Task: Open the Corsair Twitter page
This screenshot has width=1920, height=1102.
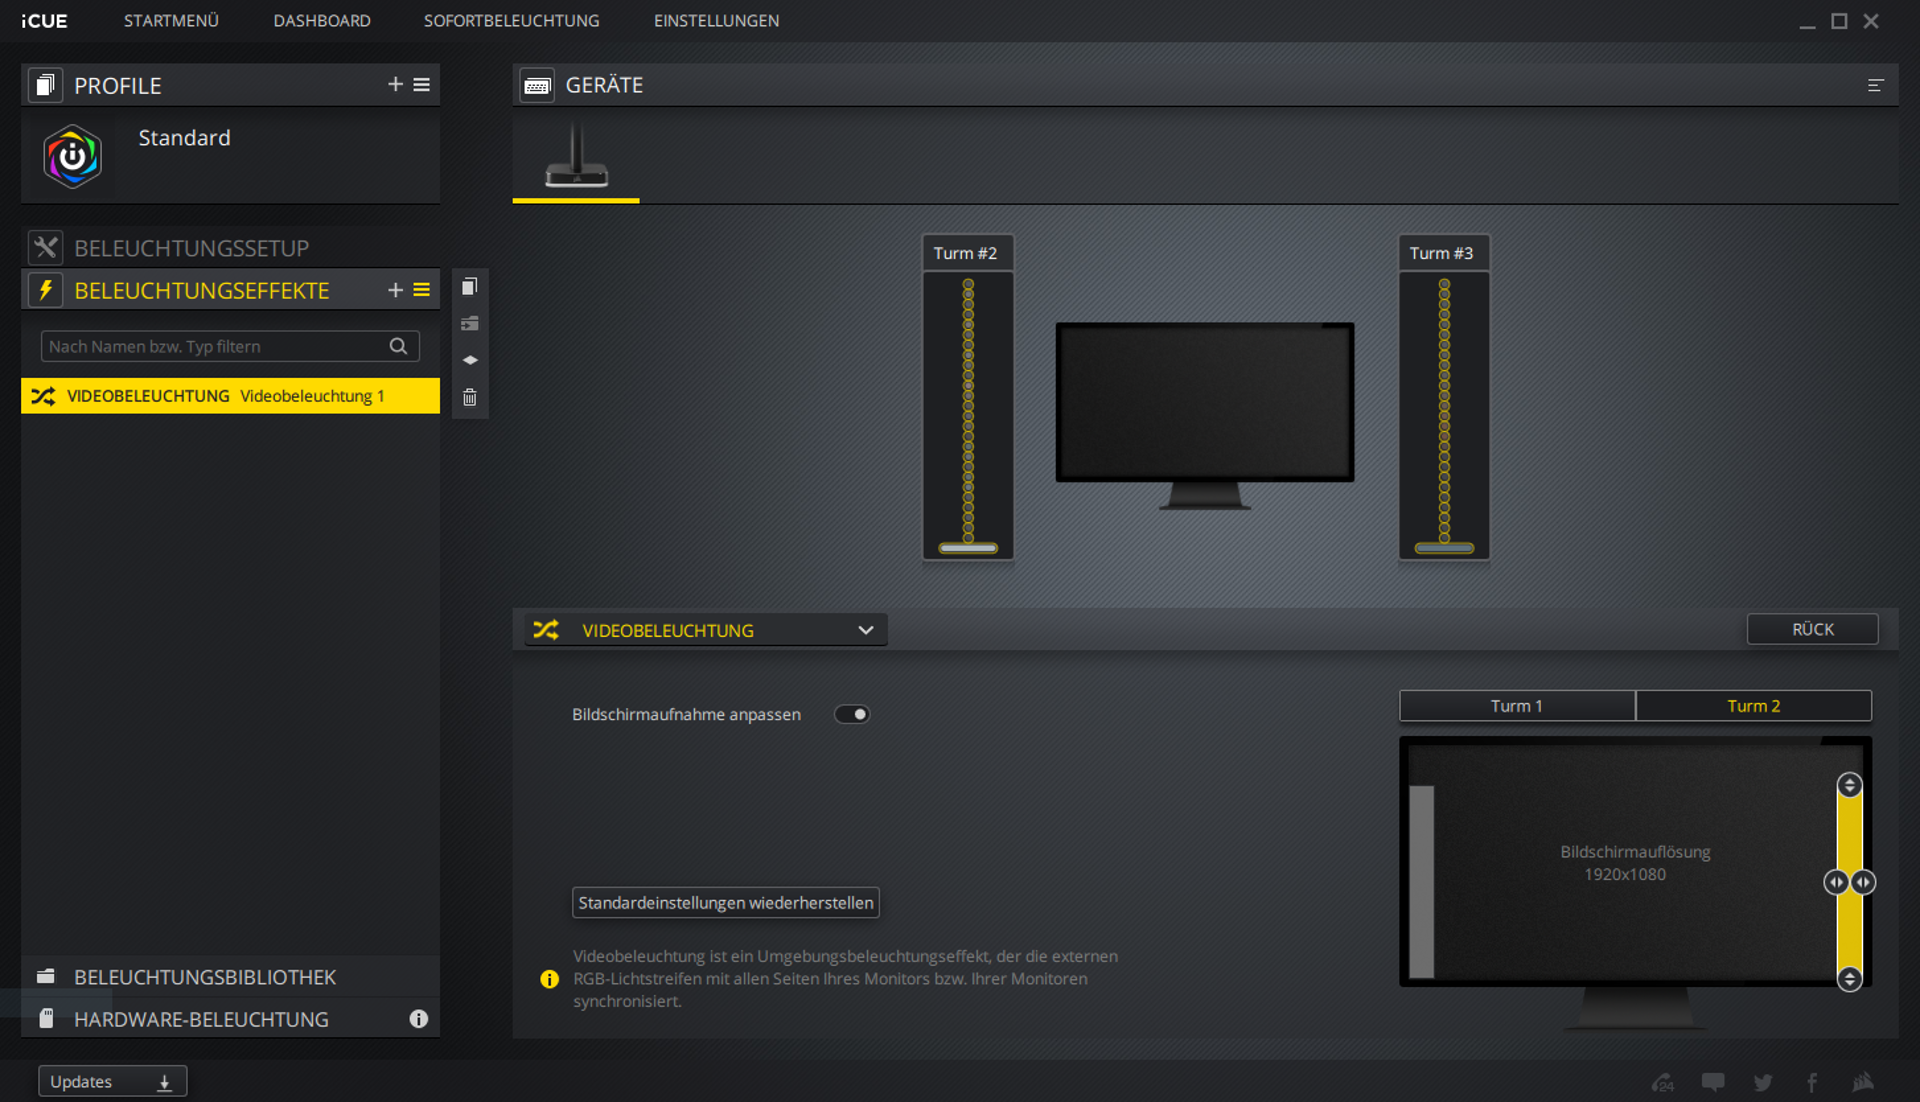Action: tap(1762, 1082)
